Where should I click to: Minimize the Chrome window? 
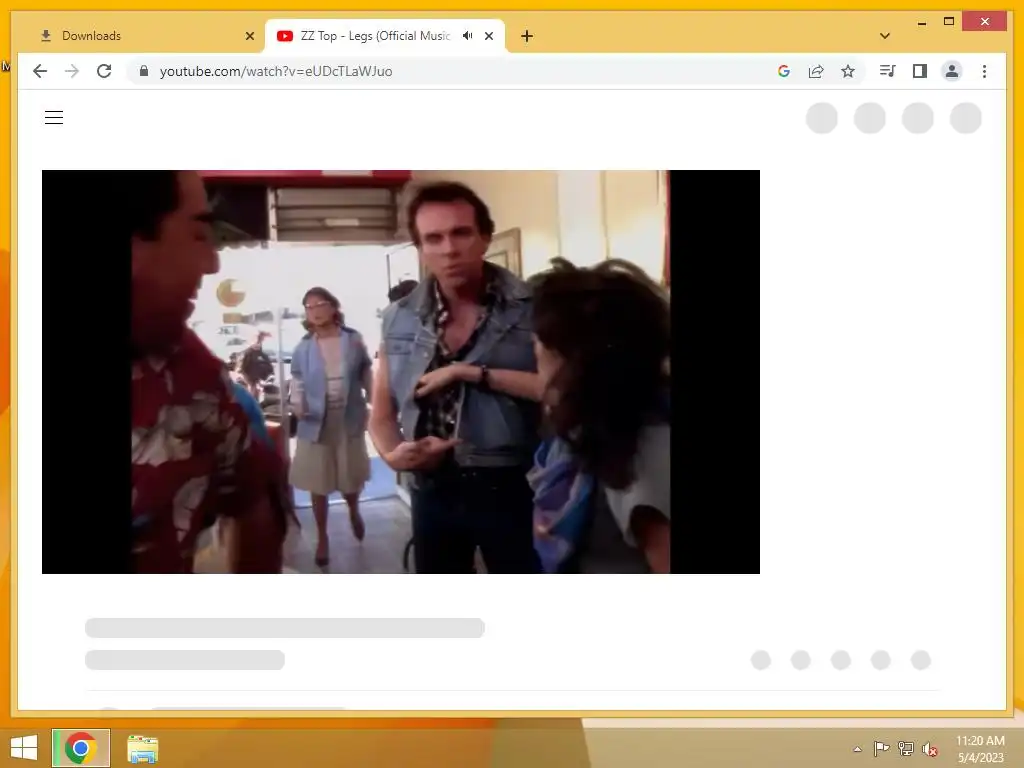click(x=921, y=22)
